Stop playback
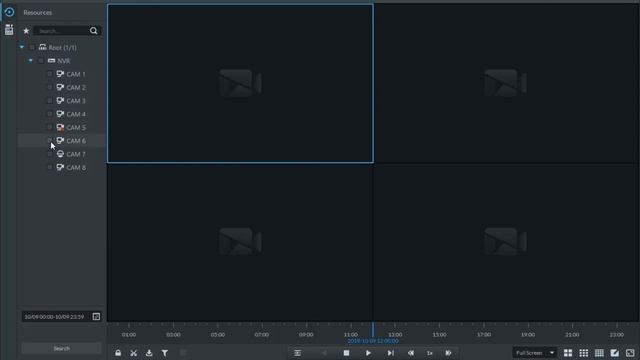The height and width of the screenshot is (360, 640). point(346,353)
